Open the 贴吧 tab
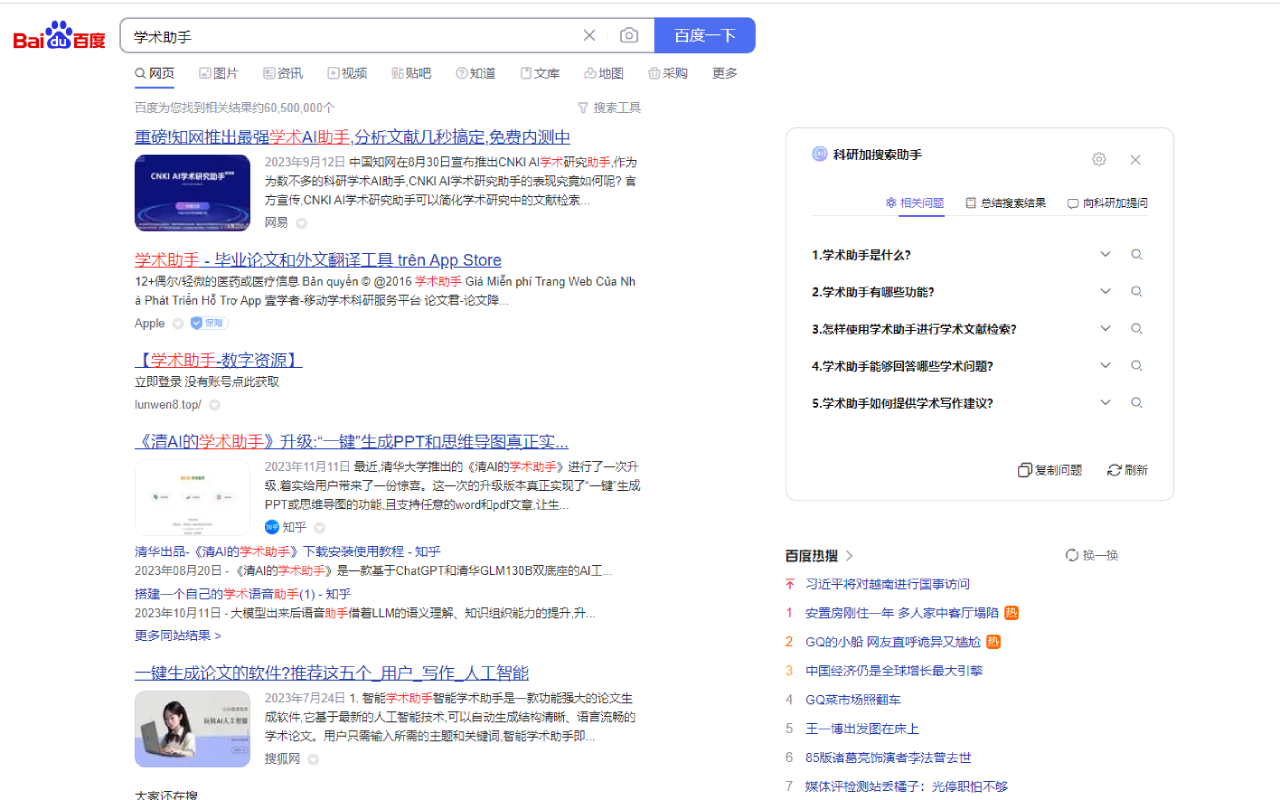This screenshot has width=1280, height=800. click(411, 73)
